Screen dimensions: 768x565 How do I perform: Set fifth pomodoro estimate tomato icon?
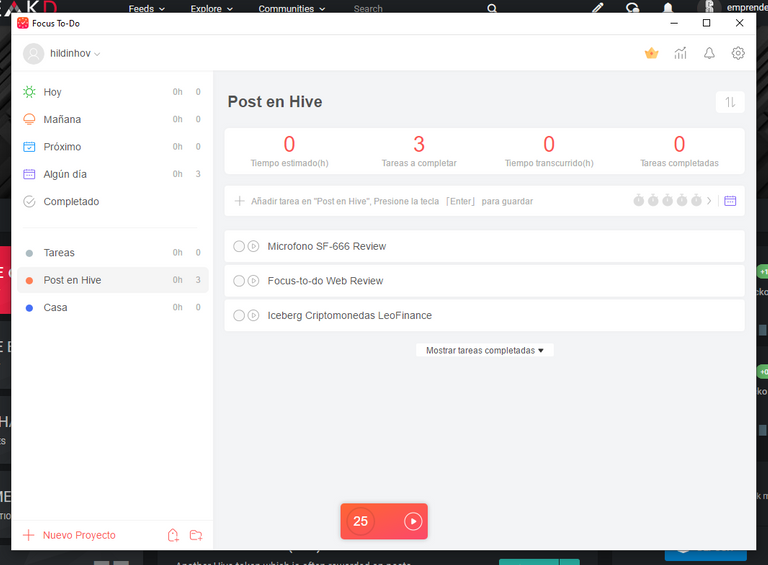[x=696, y=200]
